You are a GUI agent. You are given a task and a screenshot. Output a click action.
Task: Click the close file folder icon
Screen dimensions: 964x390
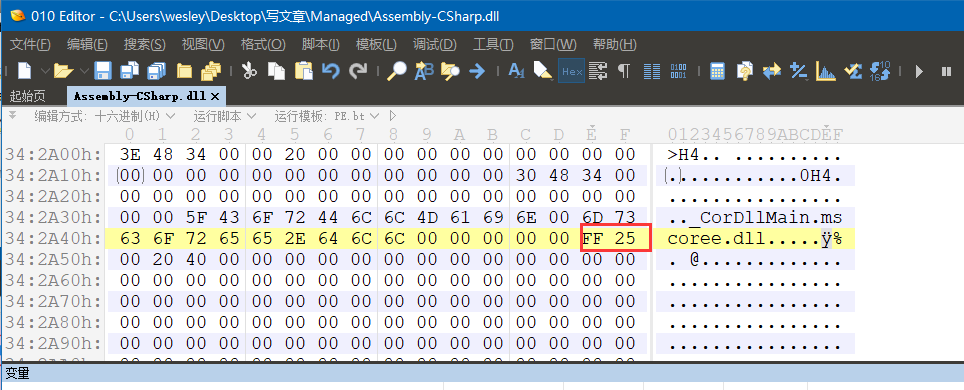pos(184,71)
